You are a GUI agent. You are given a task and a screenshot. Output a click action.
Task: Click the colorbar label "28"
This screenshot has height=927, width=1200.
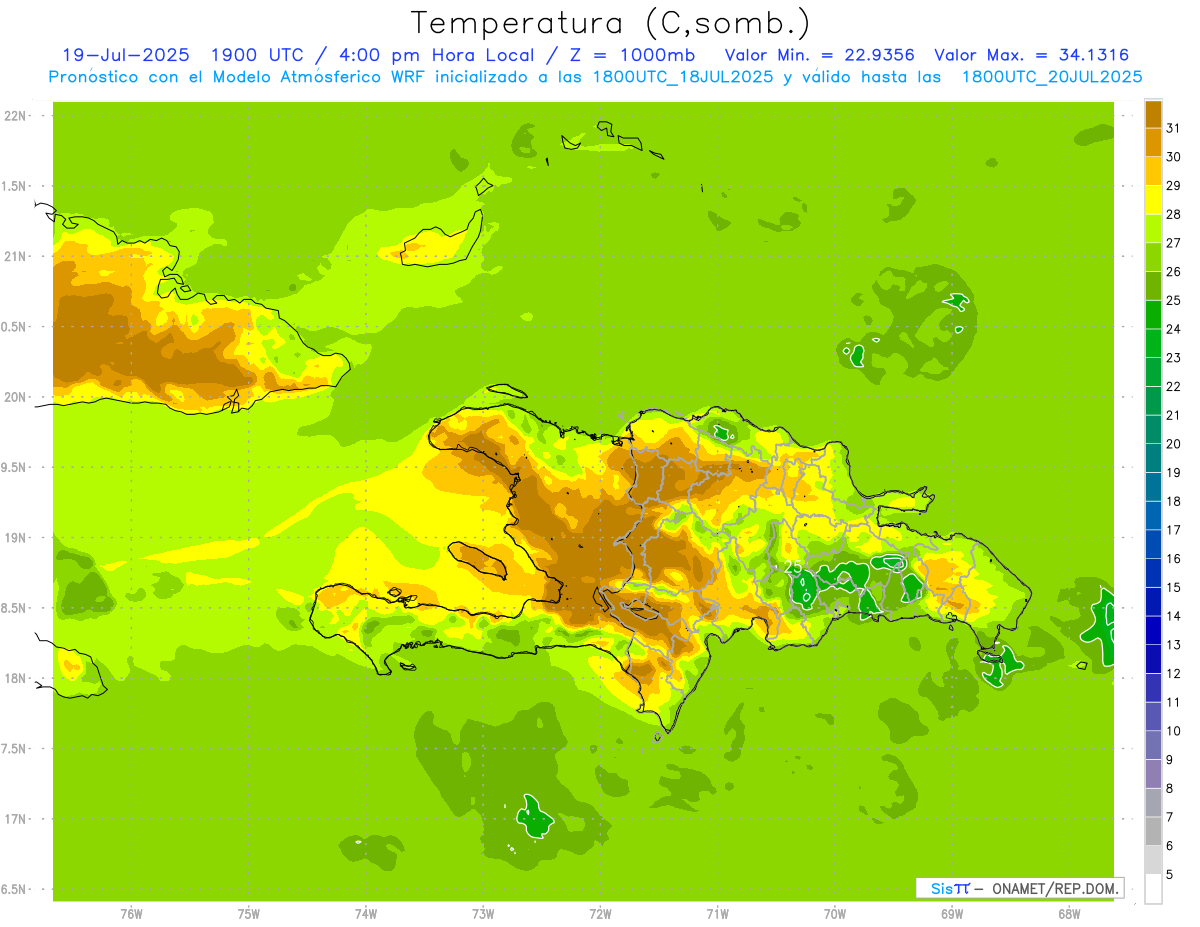[x=1173, y=214]
